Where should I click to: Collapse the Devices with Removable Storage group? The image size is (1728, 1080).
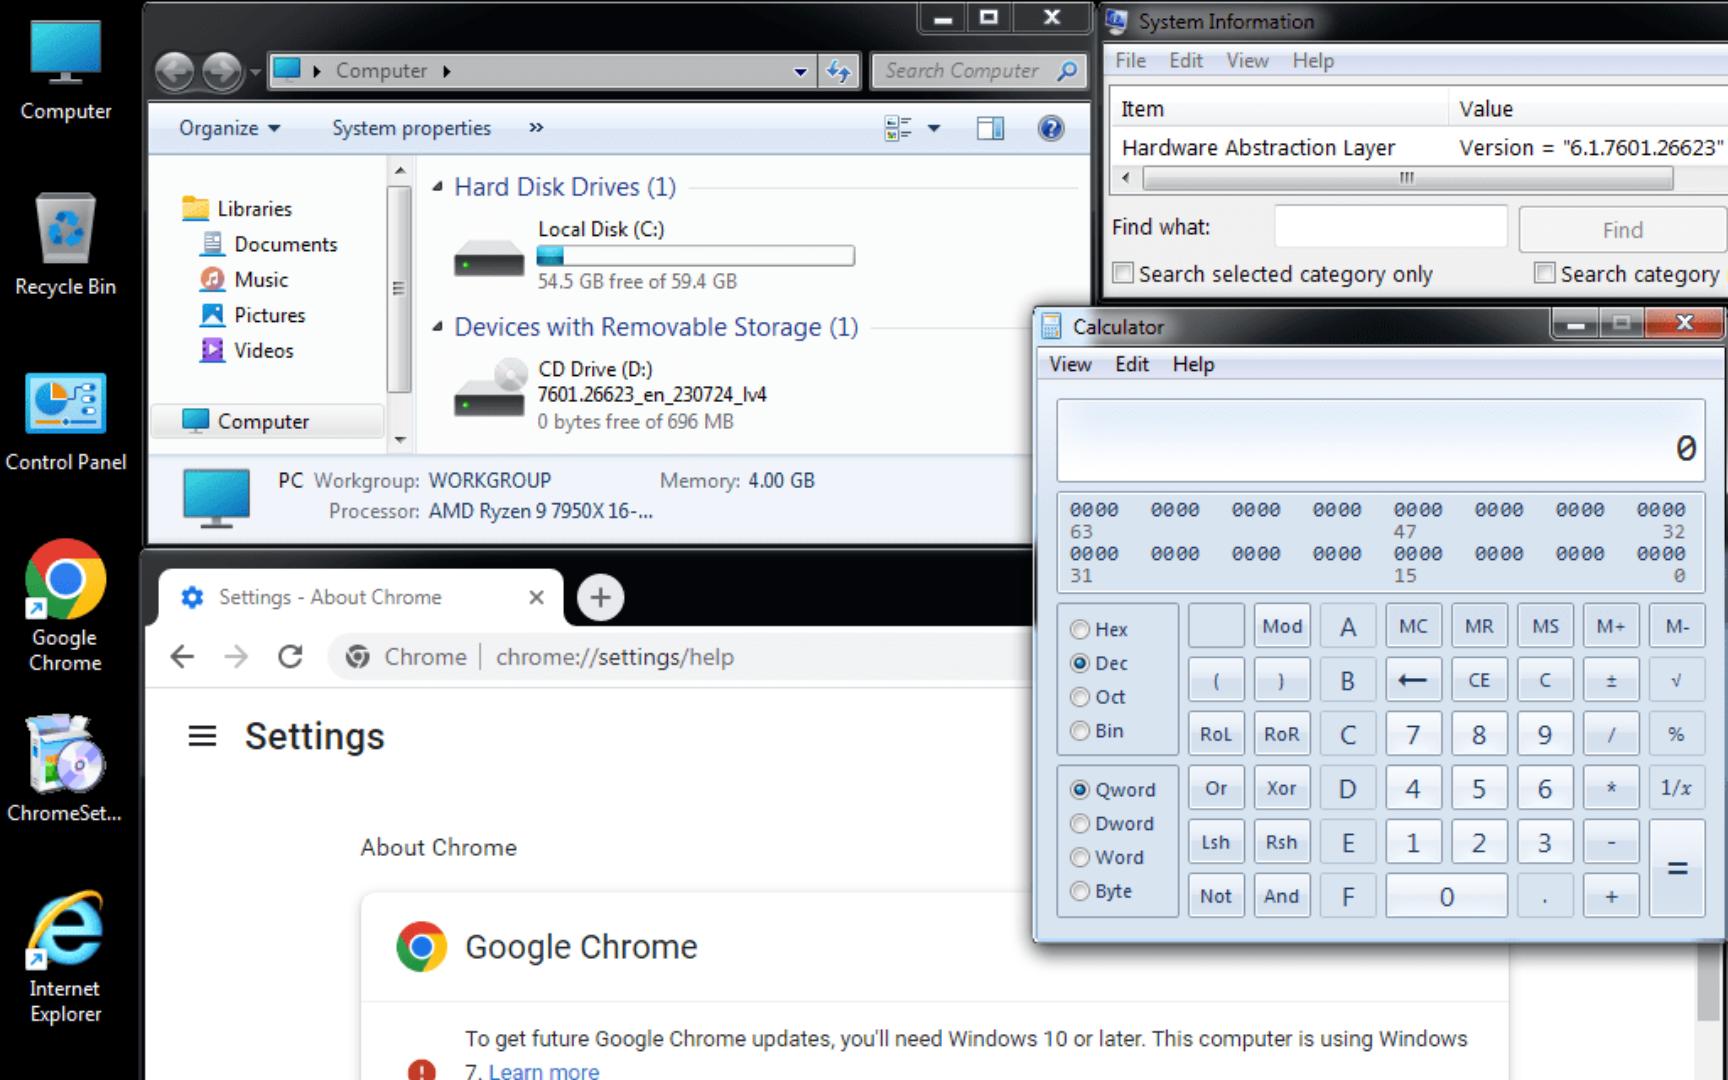tap(437, 327)
